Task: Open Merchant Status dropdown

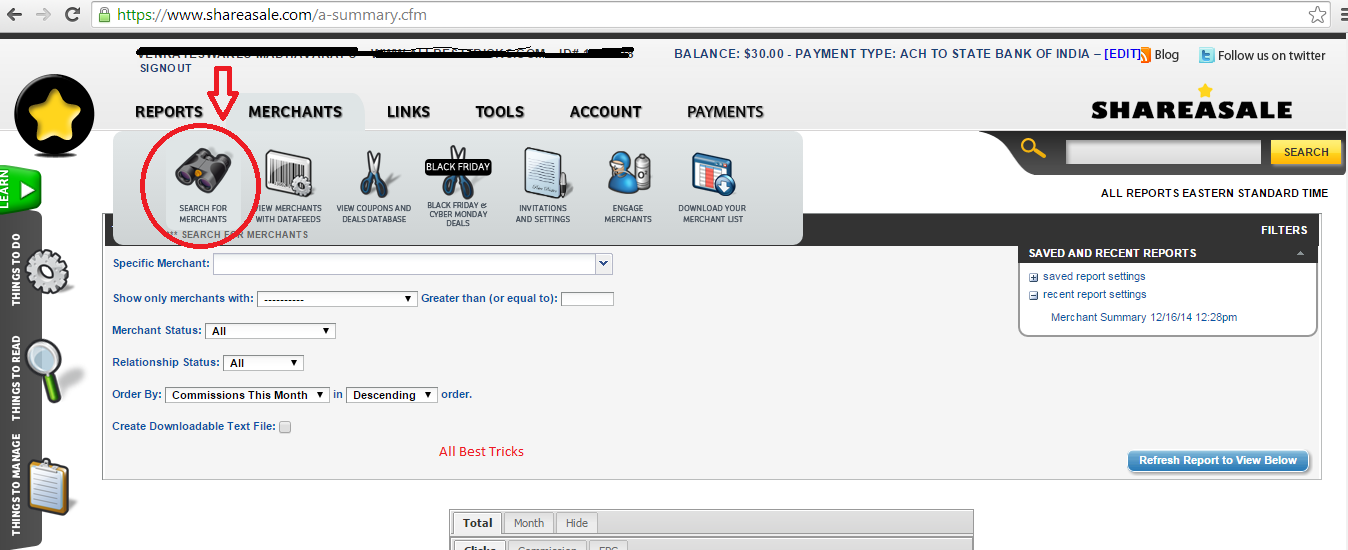Action: (270, 331)
